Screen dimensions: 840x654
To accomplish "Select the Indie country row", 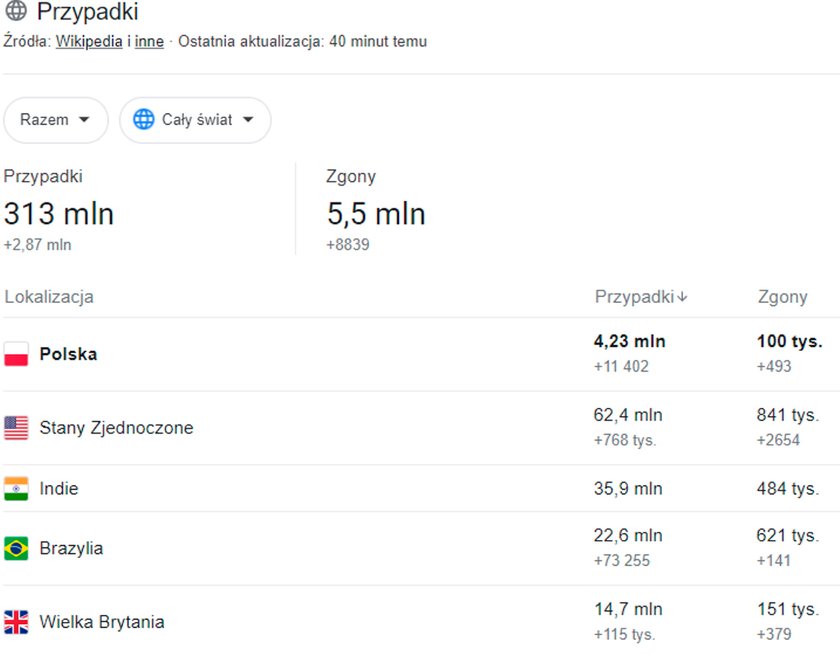I will pos(420,488).
